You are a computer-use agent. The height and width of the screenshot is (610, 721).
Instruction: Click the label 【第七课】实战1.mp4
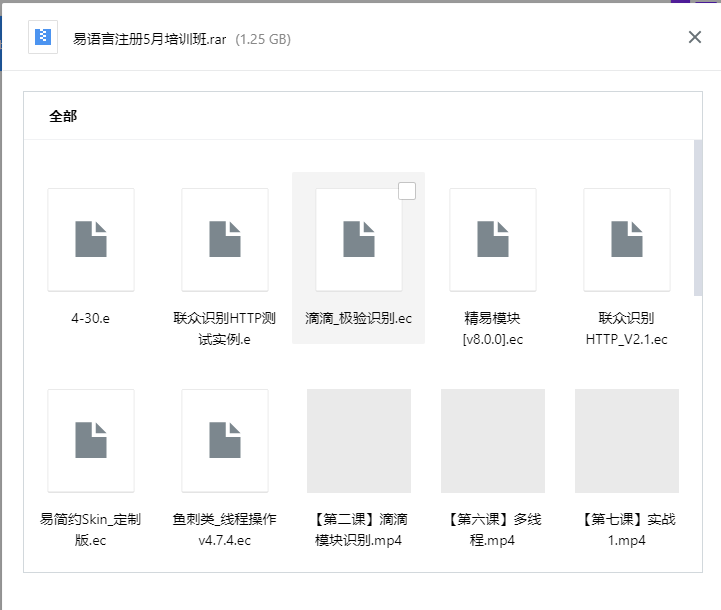627,530
